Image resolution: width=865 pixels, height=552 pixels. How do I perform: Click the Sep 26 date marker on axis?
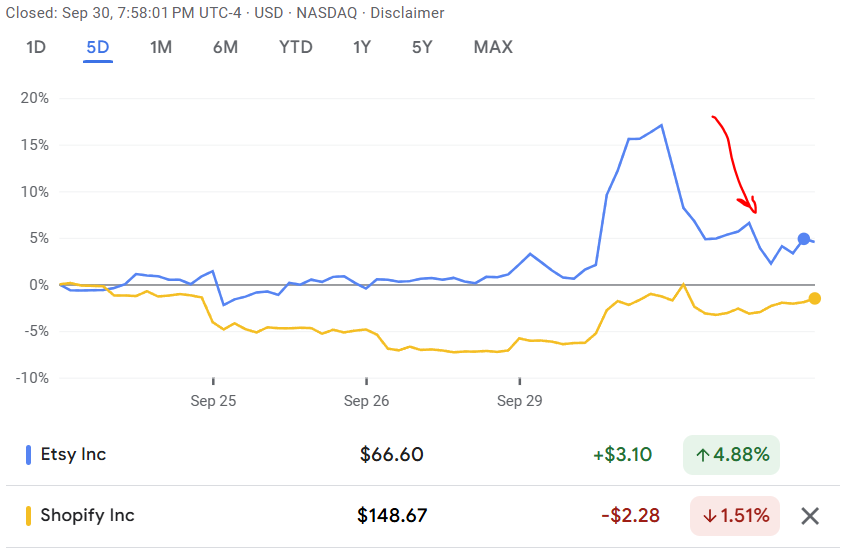pyautogui.click(x=366, y=401)
